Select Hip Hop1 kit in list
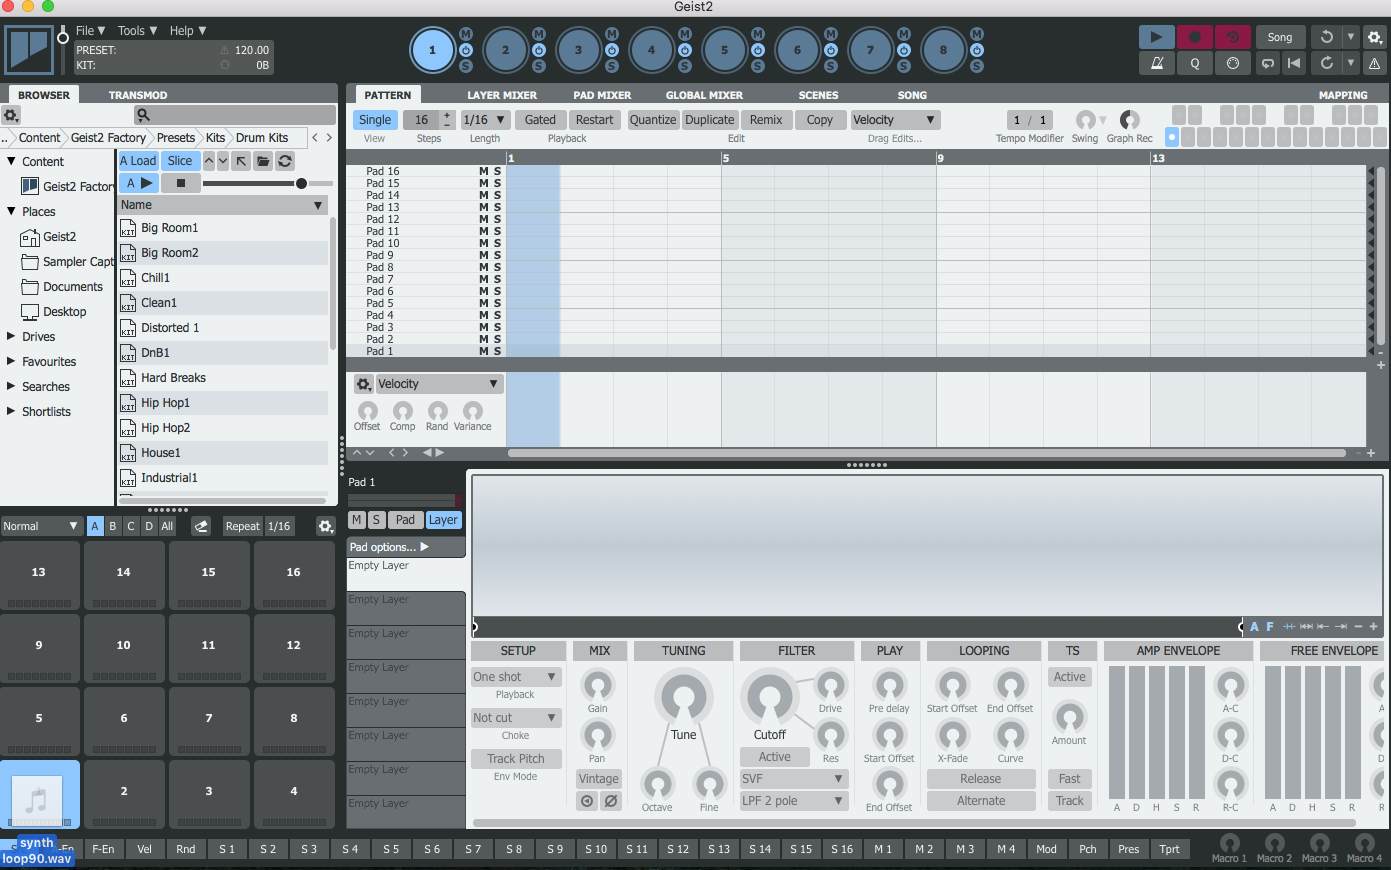This screenshot has width=1391, height=870. 223,403
